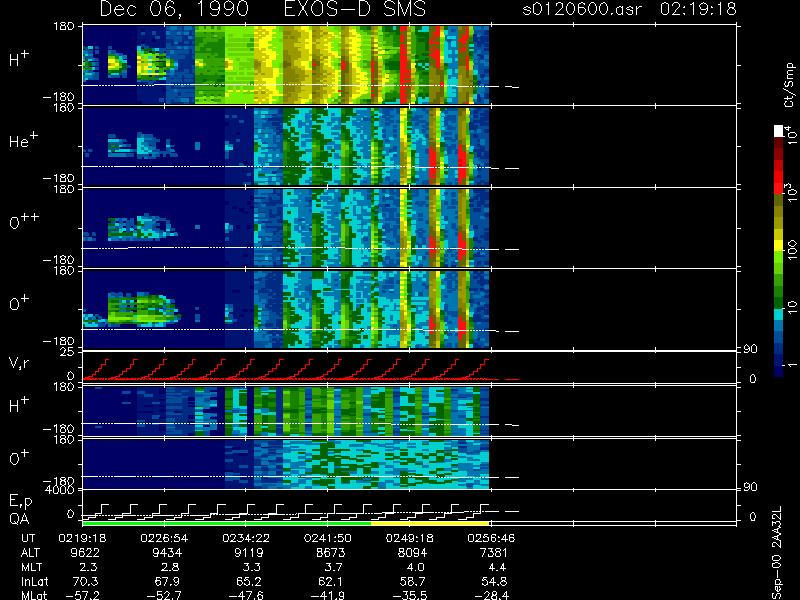Viewport: 800px width, 600px height.
Task: Click the colorbar '100' tick label
Action: [x=792, y=251]
